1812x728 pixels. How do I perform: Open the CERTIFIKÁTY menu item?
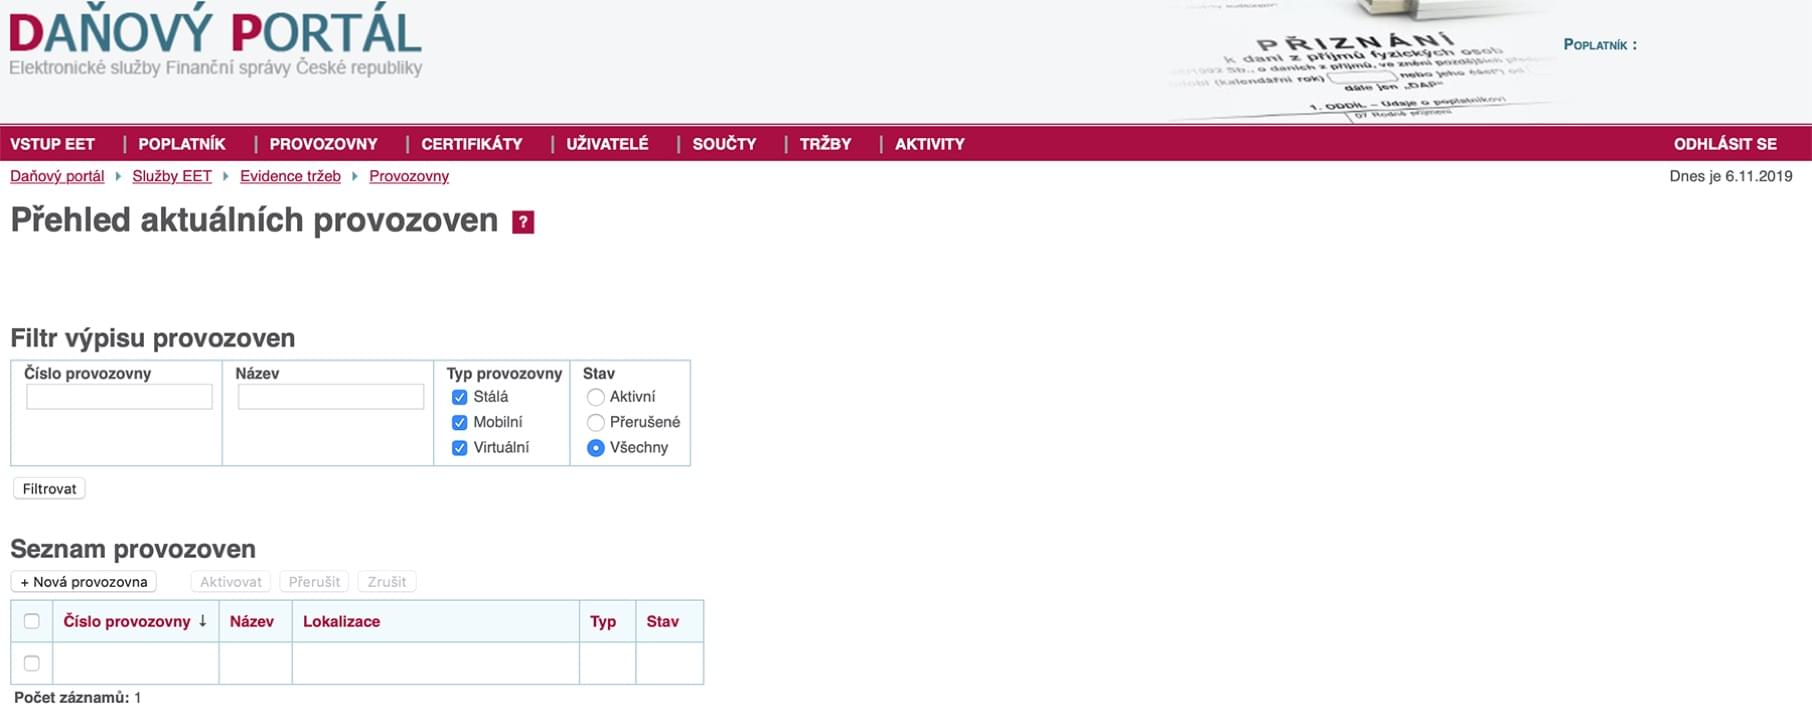471,144
